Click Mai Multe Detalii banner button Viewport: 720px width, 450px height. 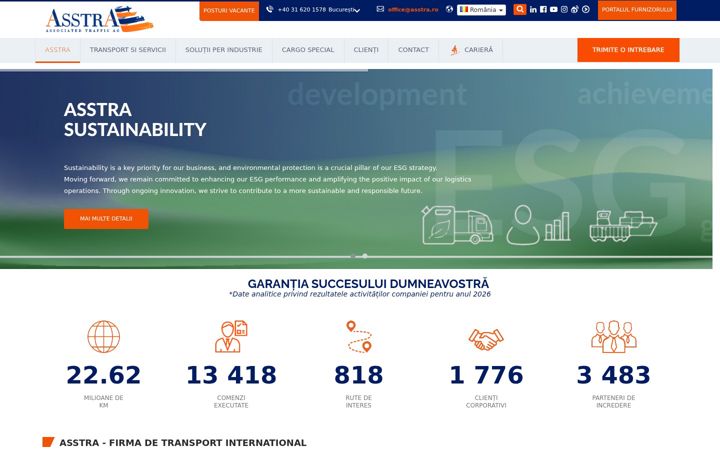click(106, 219)
